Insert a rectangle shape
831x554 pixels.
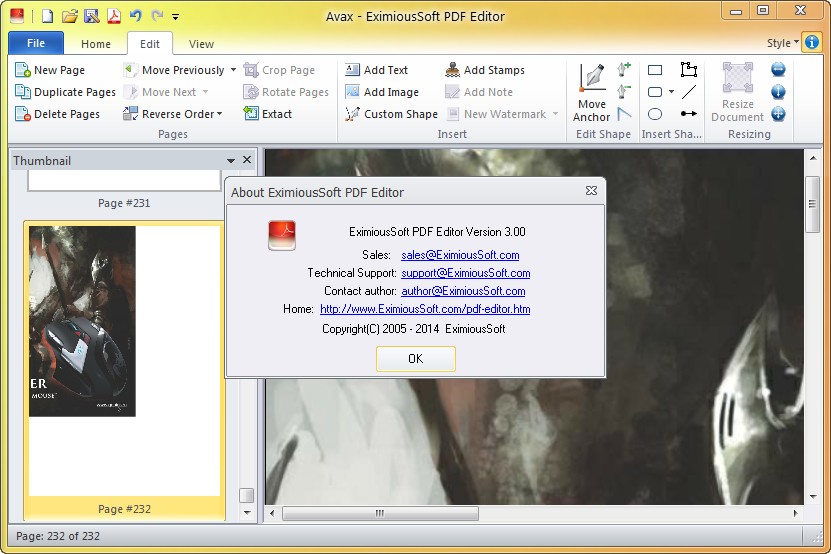(x=655, y=70)
